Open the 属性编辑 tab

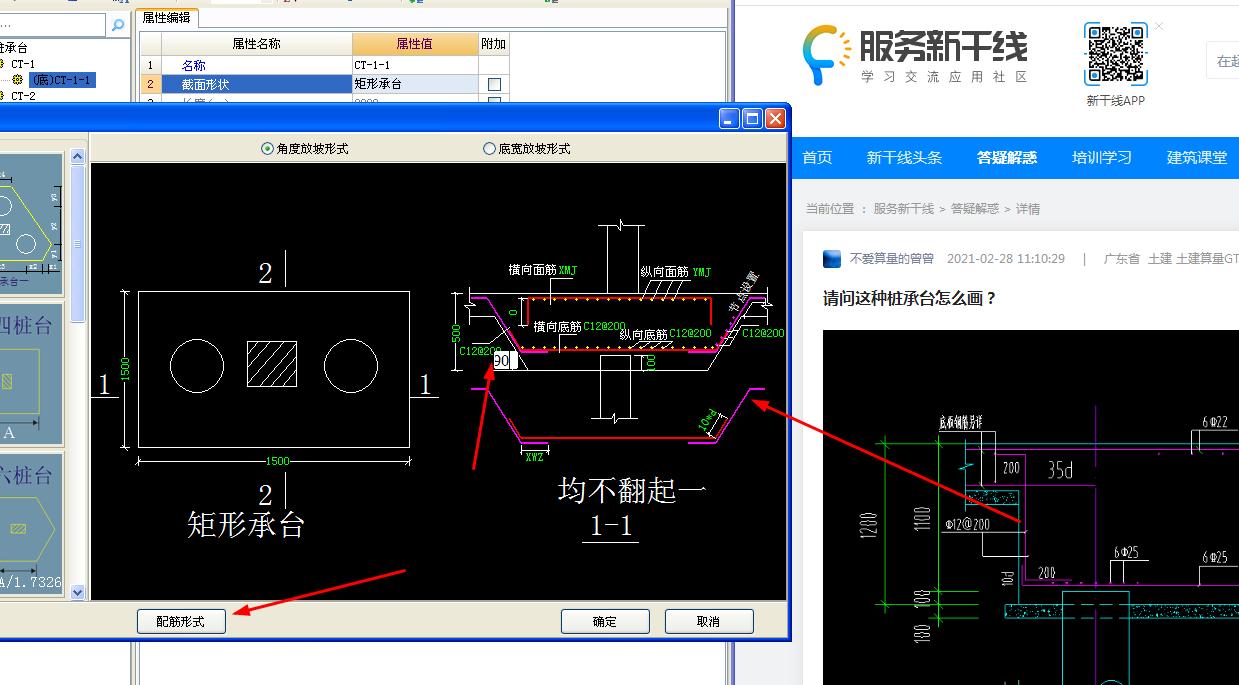166,17
